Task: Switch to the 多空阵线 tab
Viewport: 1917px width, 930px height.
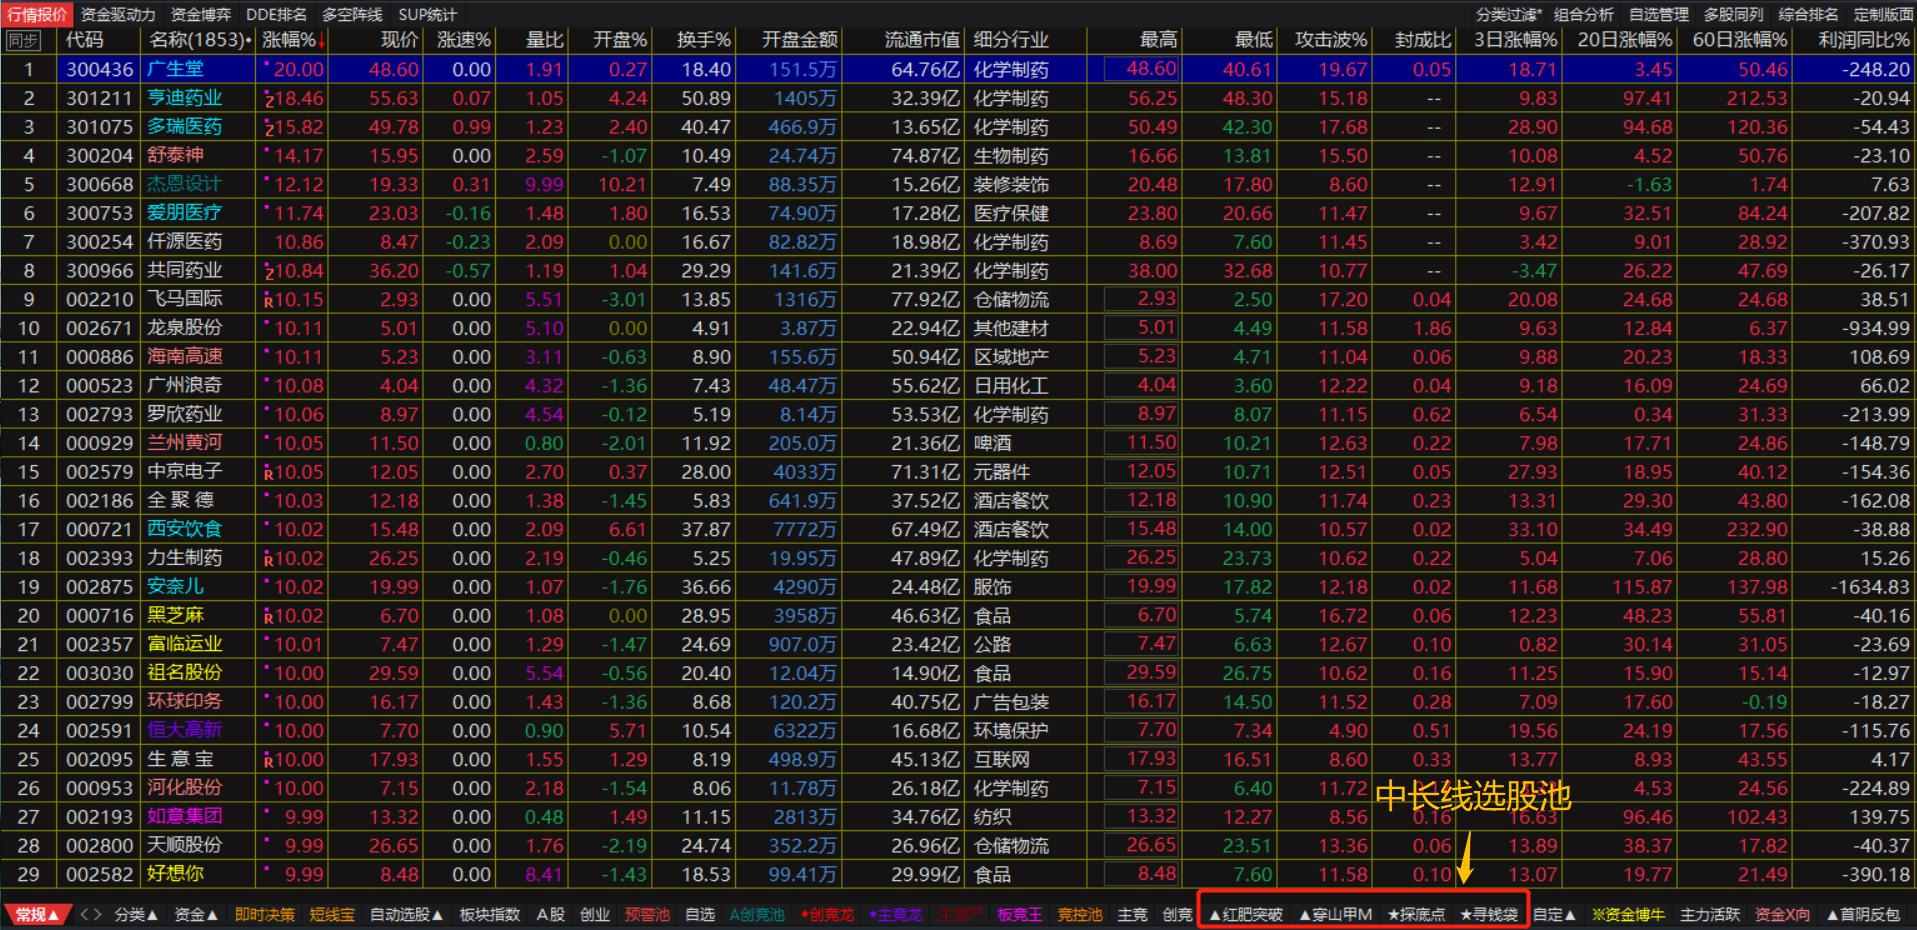Action: point(352,14)
